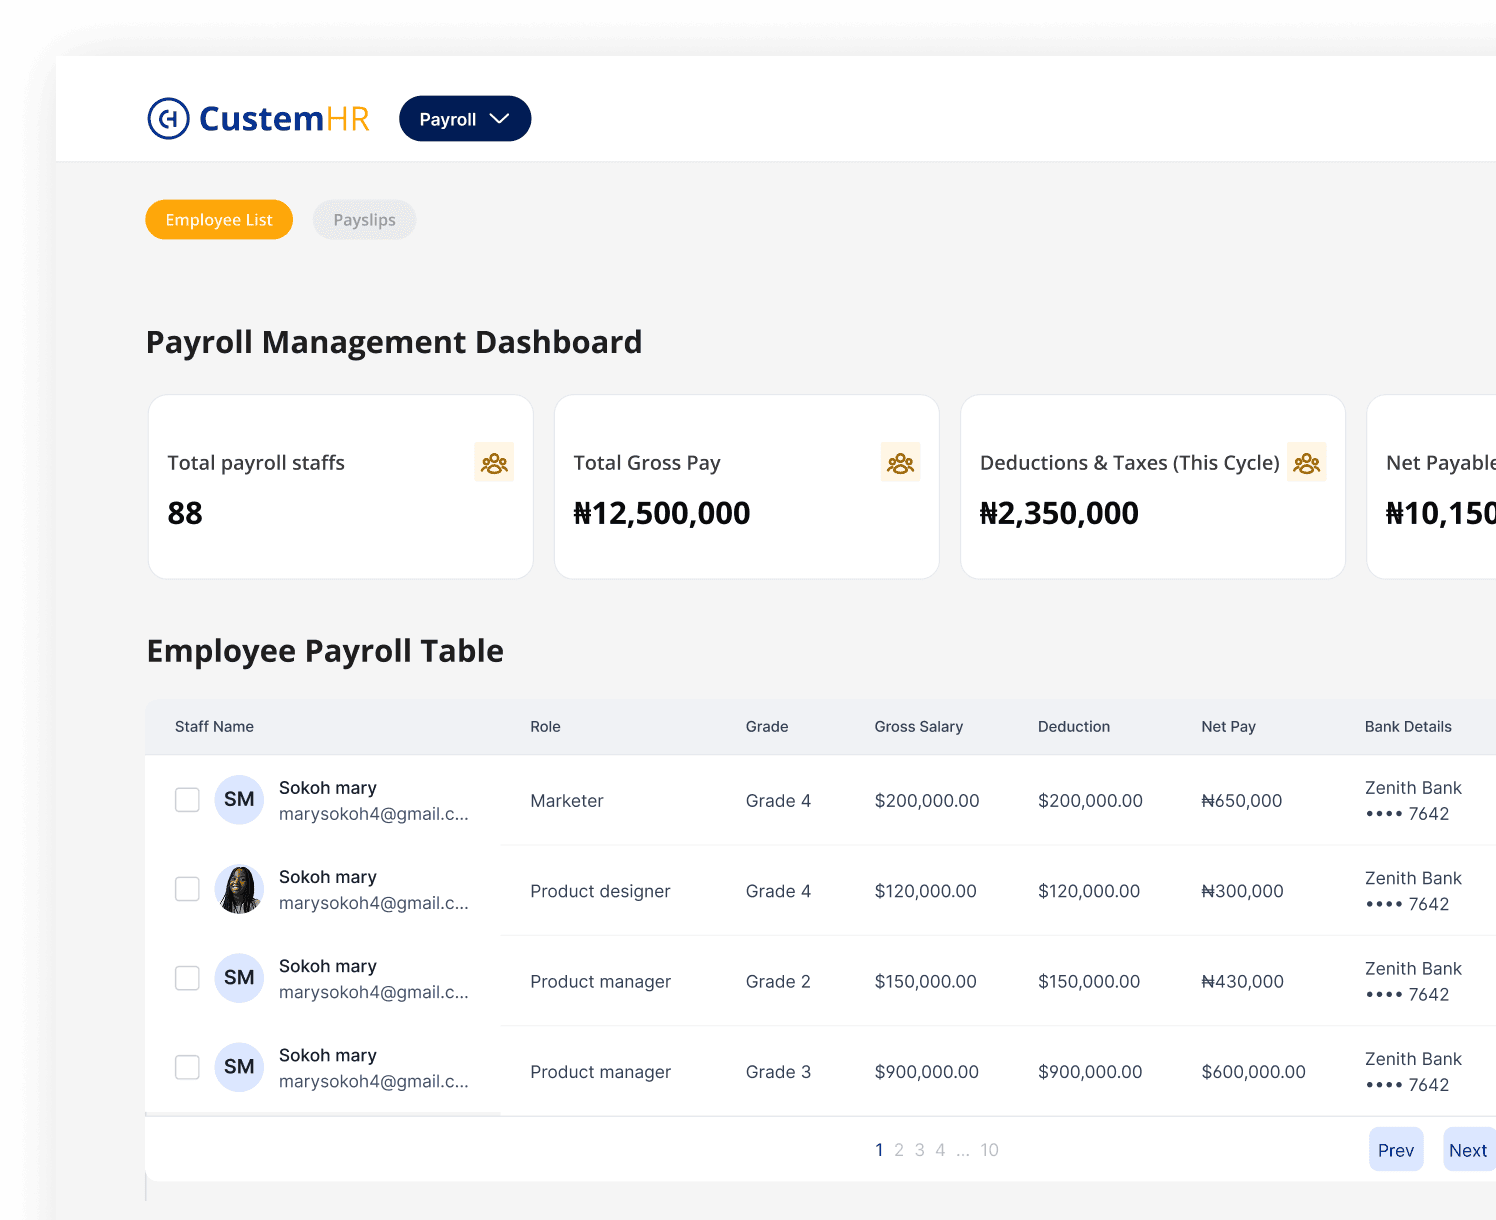
Task: Go to page 2 of the table
Action: click(899, 1150)
